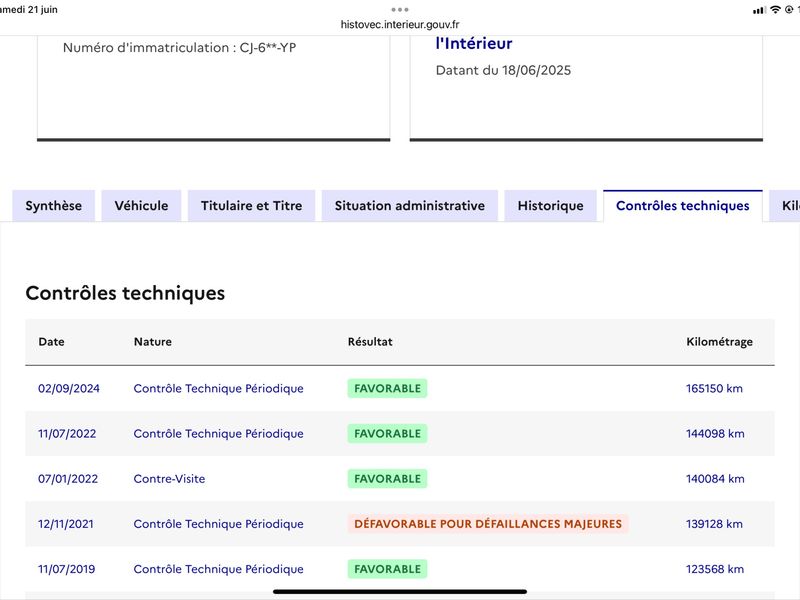
Task: Click the Contrôles techniques section heading
Action: point(125,293)
